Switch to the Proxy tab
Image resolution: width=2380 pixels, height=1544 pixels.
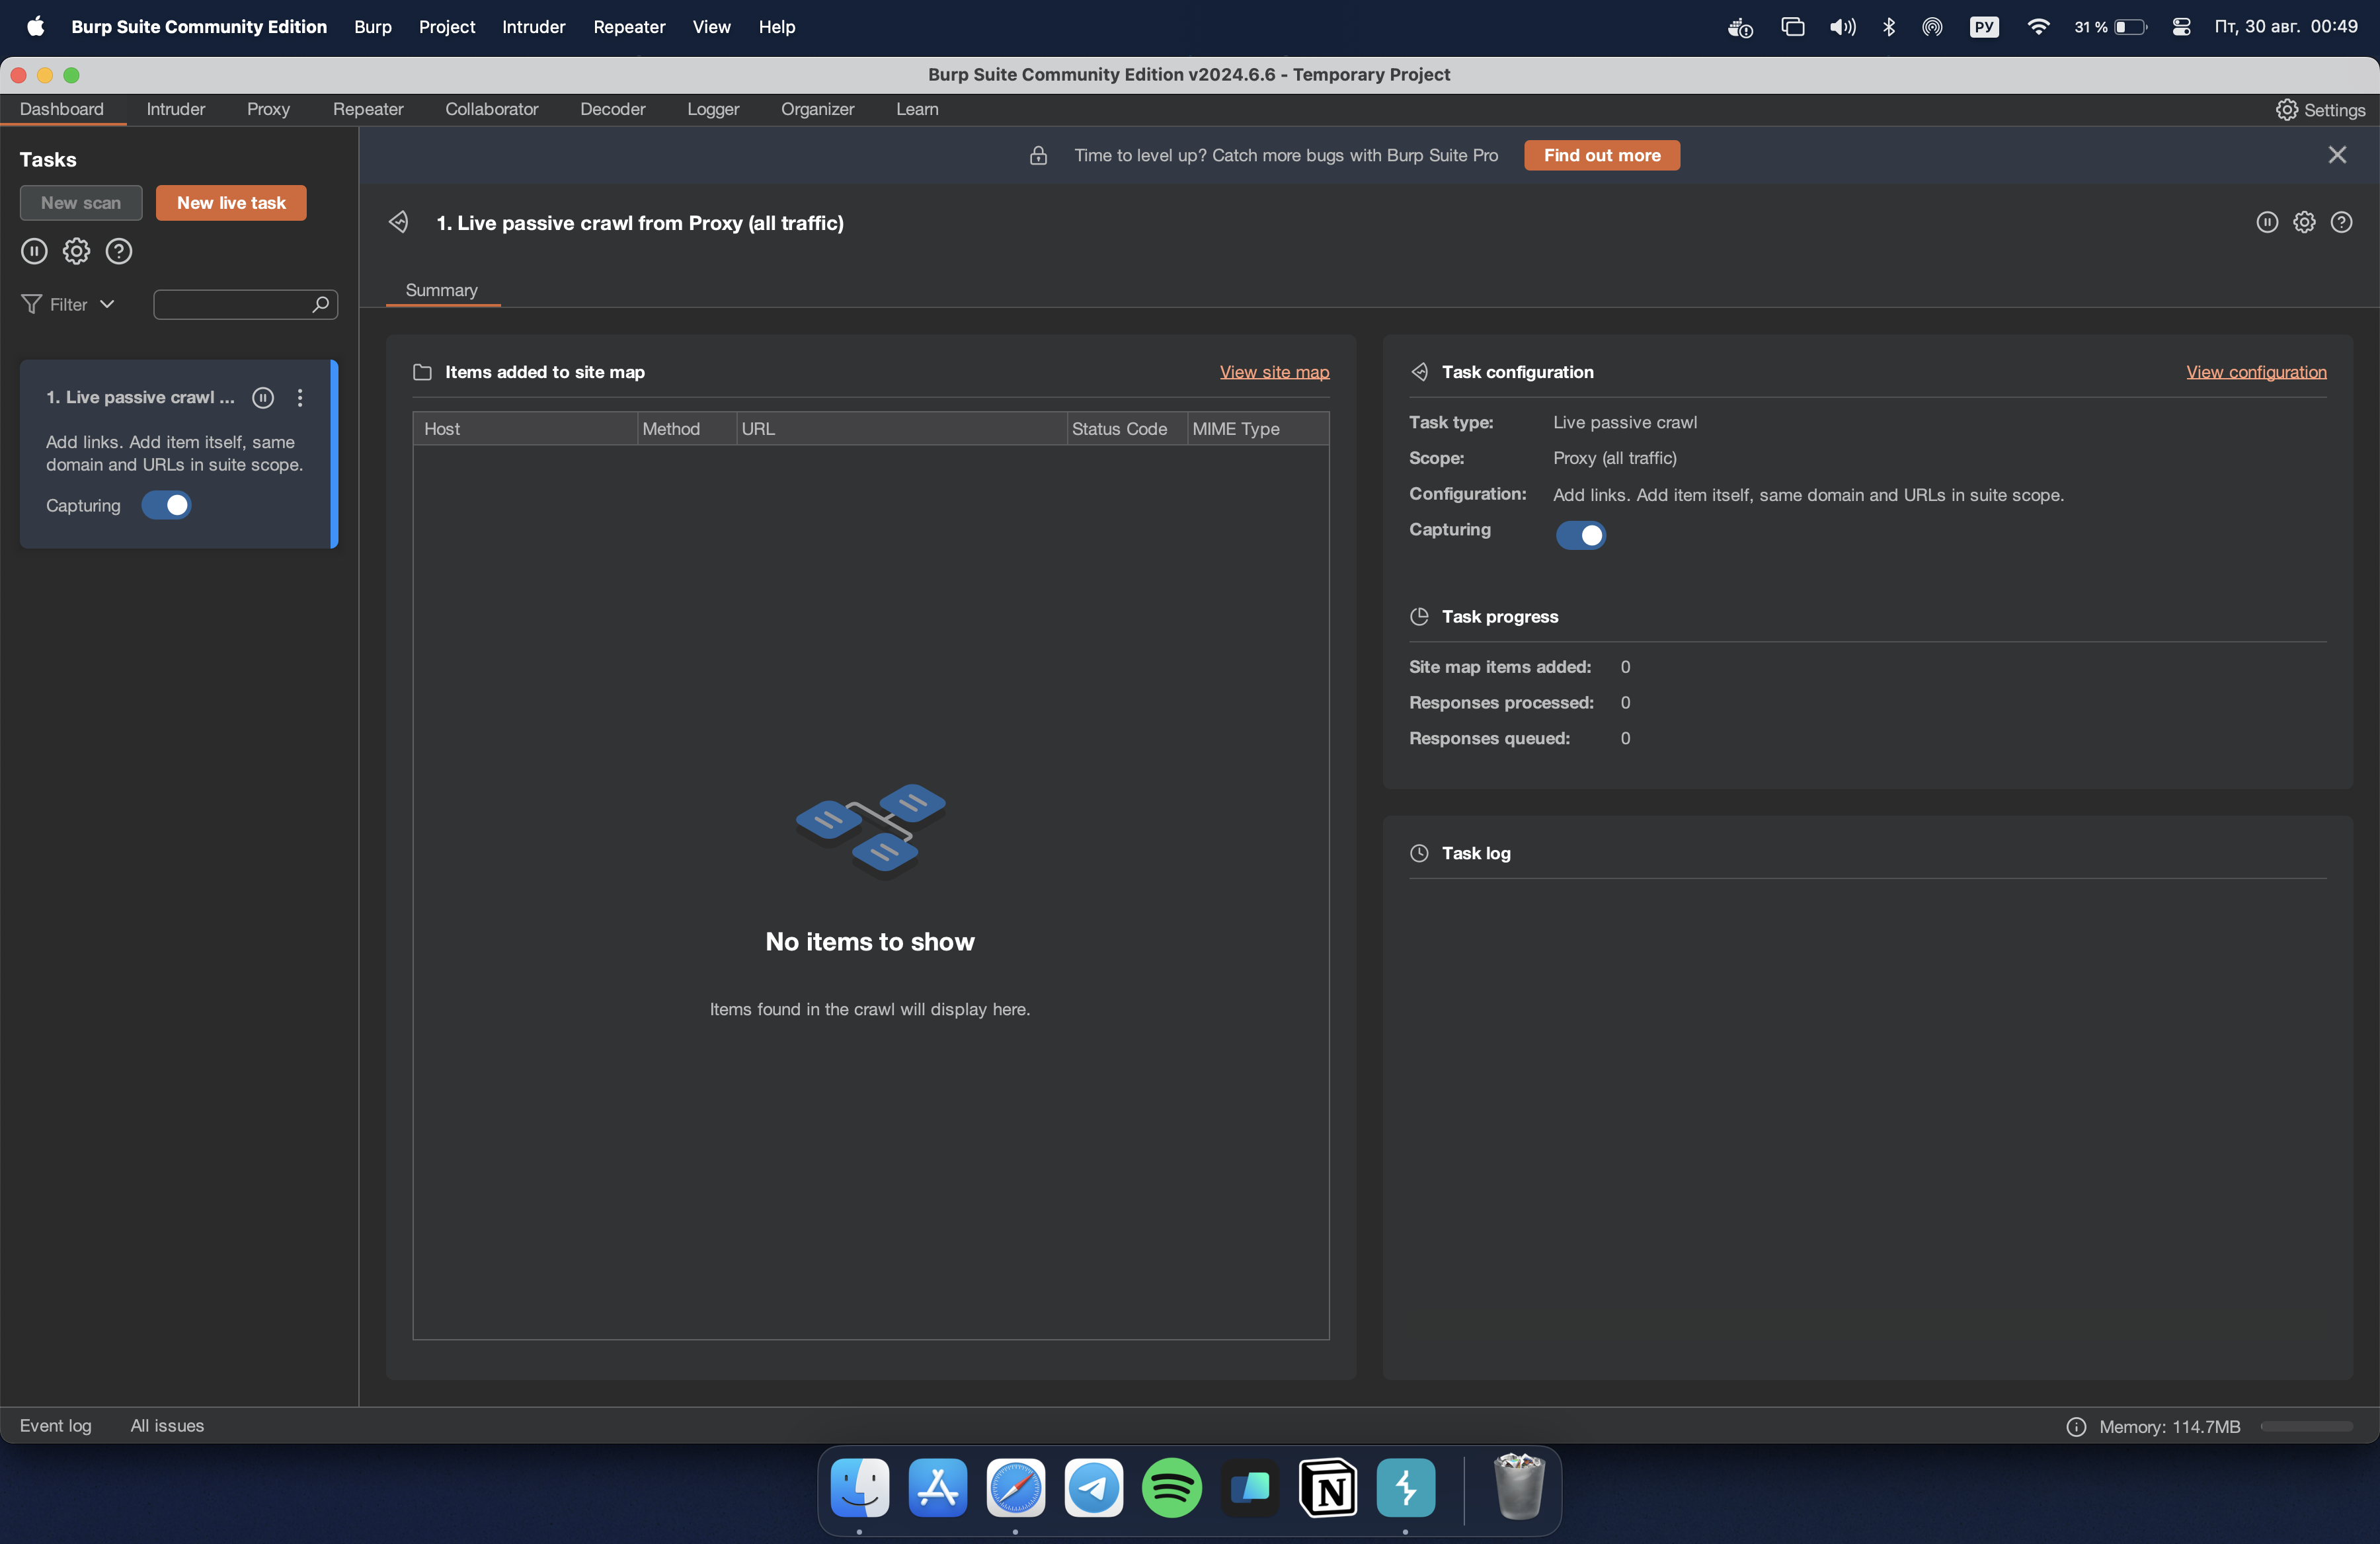tap(268, 109)
